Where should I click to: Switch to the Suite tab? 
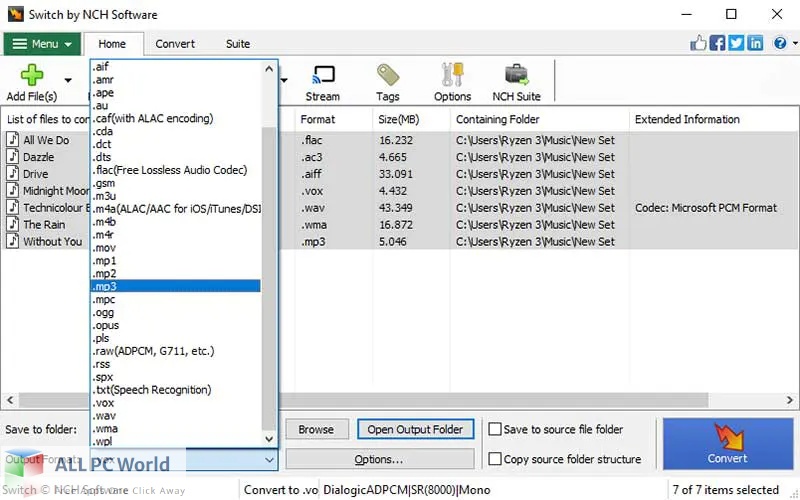[238, 44]
